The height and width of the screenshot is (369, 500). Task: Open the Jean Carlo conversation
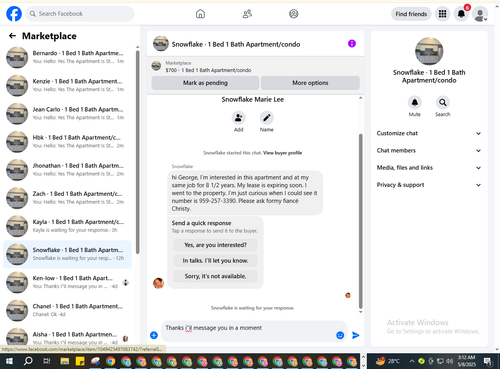click(68, 113)
